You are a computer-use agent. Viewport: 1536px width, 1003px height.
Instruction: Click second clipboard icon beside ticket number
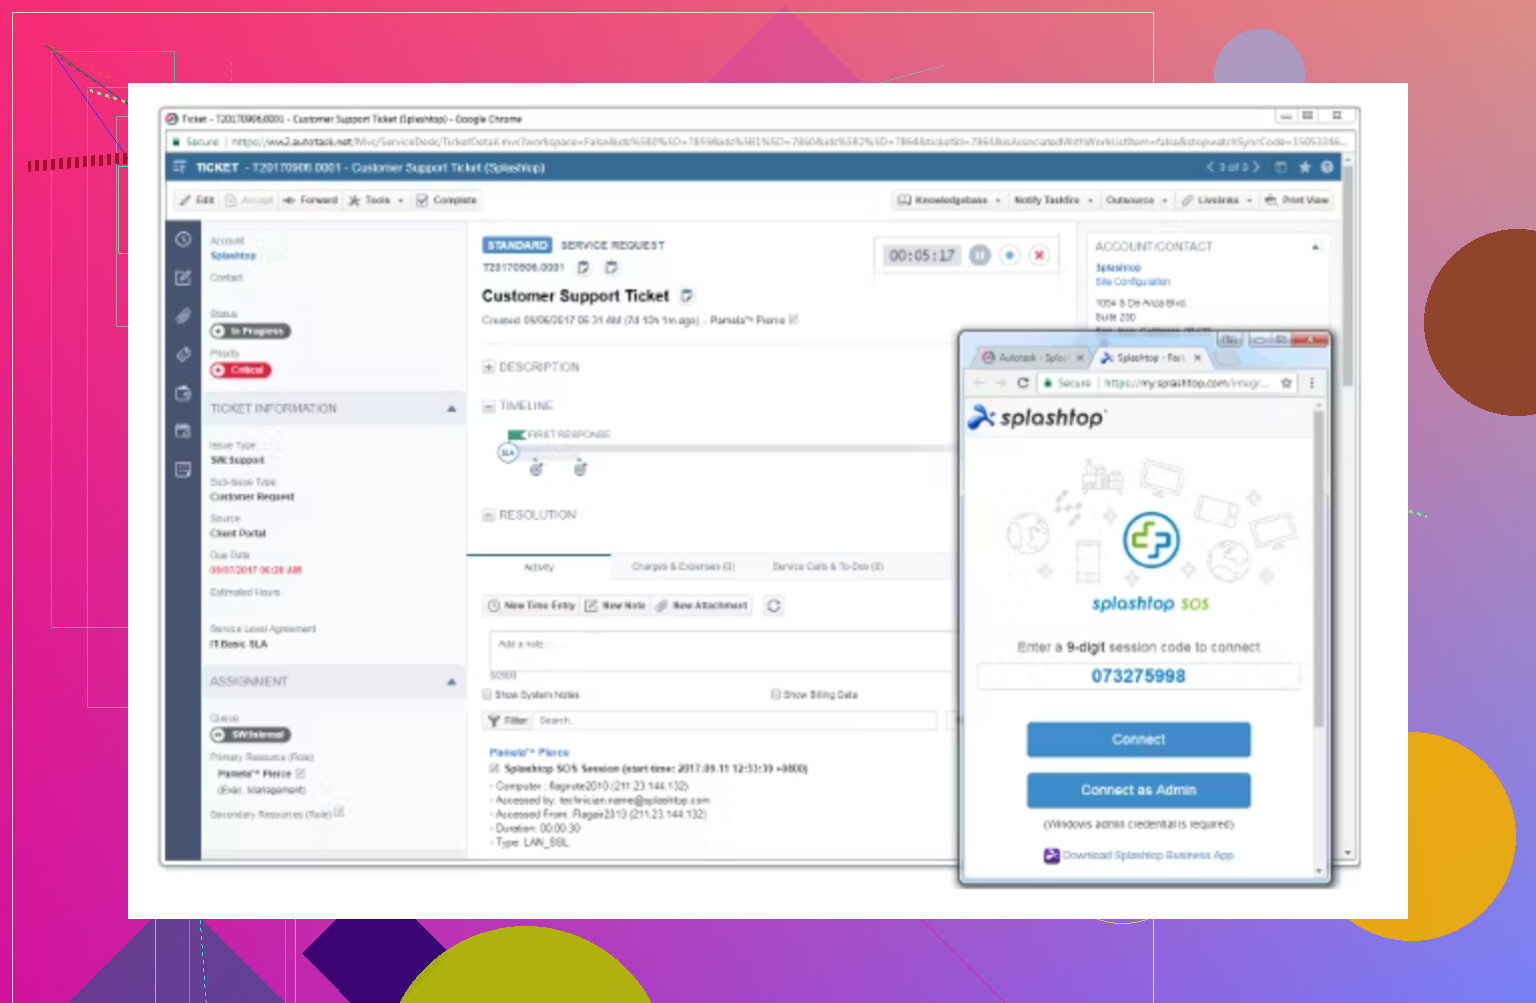coord(611,267)
